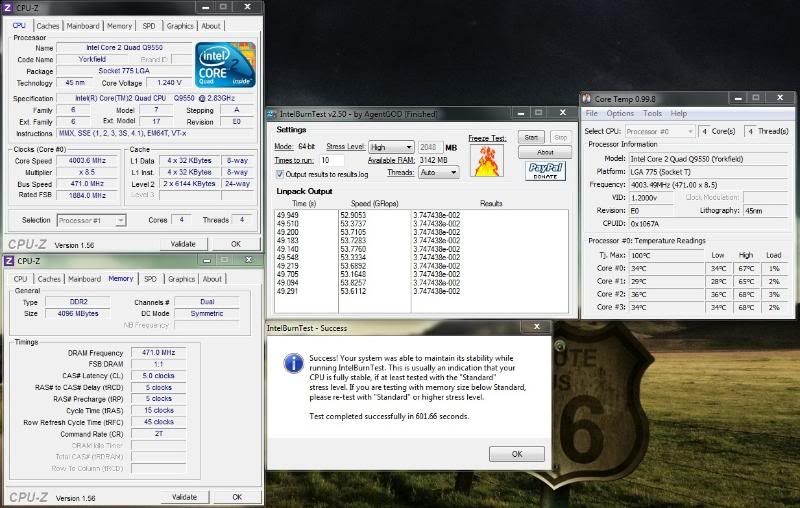Click the Linpack time value 49.291
This screenshot has width=800, height=508.
tap(287, 291)
